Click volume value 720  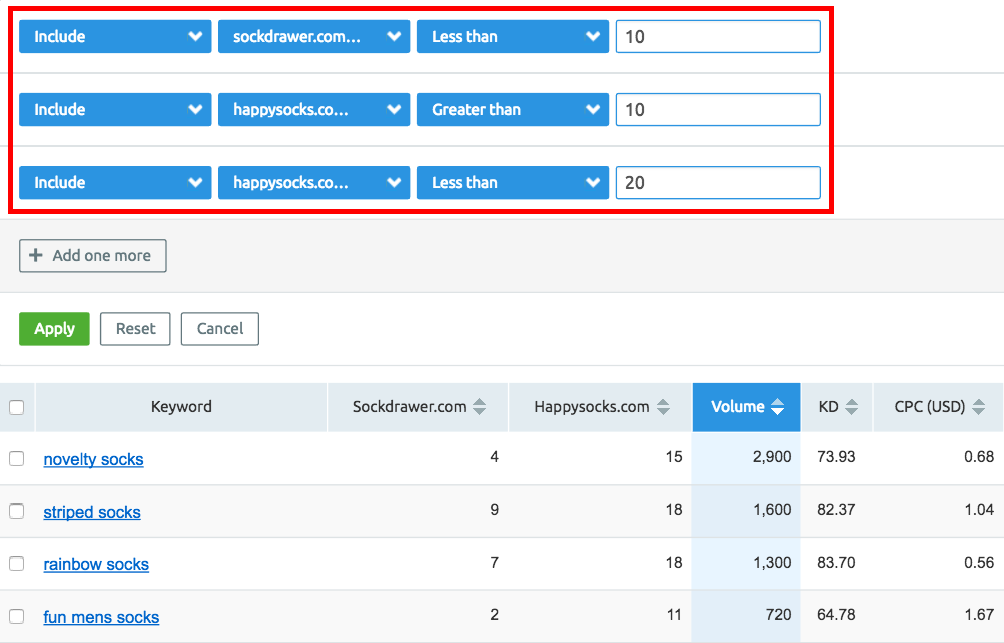pos(779,615)
